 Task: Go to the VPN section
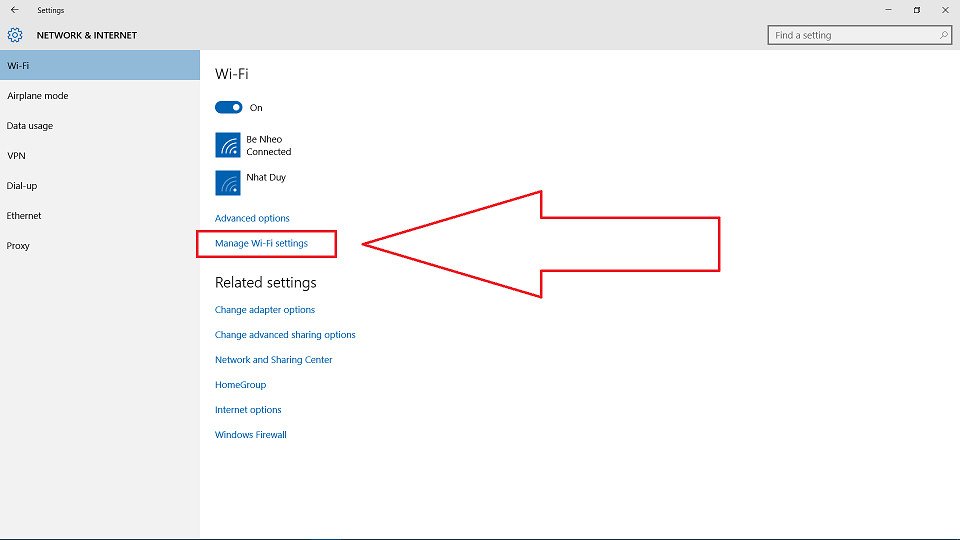100,156
